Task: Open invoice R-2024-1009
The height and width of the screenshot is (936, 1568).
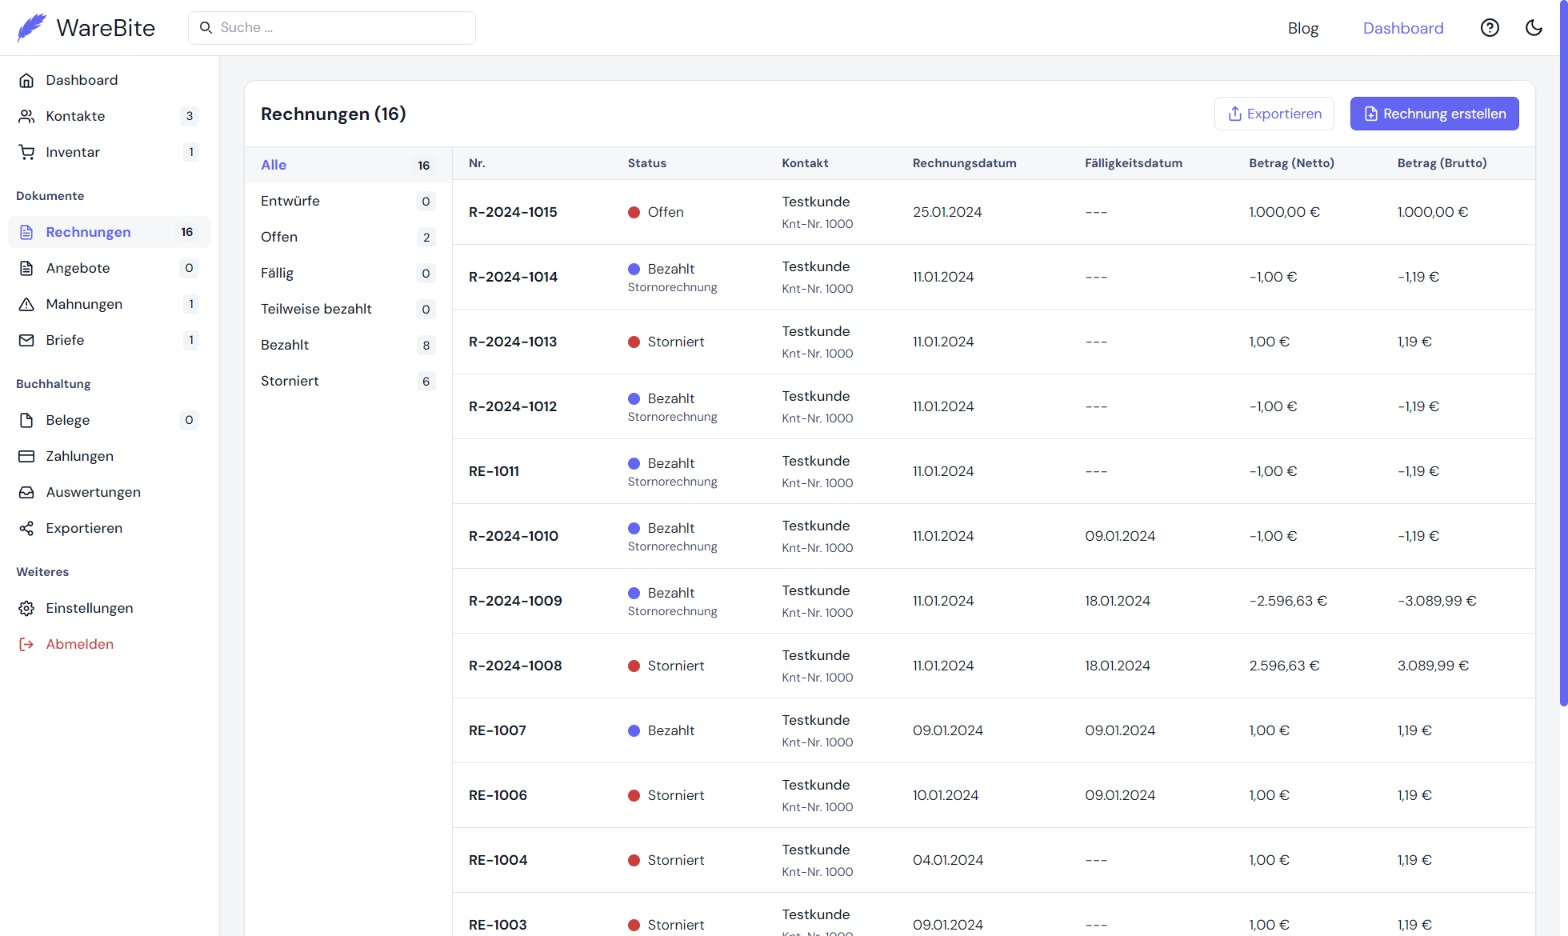Action: pos(516,601)
